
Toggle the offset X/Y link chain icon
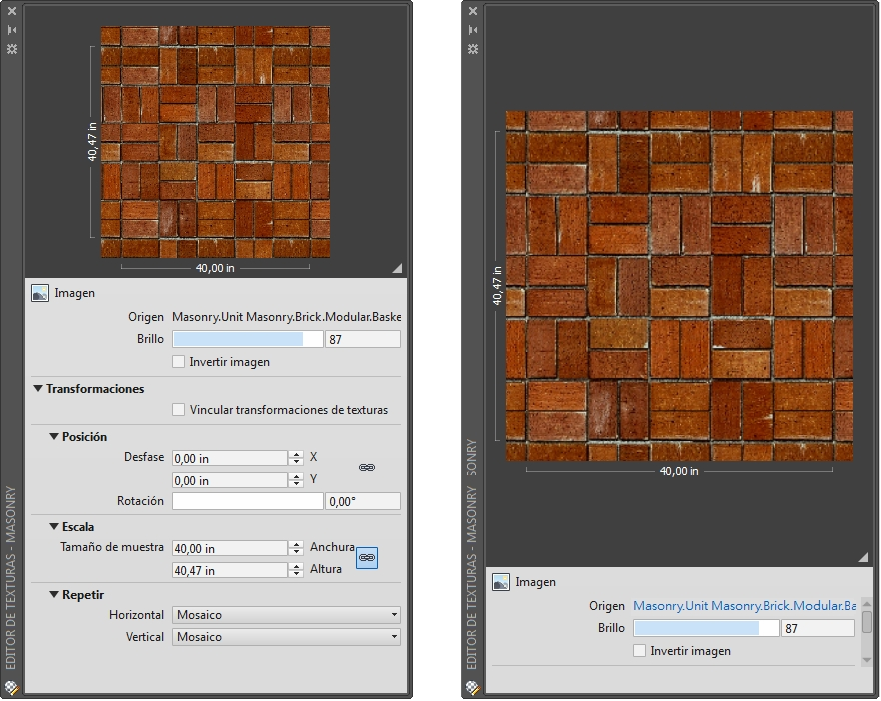coord(367,468)
